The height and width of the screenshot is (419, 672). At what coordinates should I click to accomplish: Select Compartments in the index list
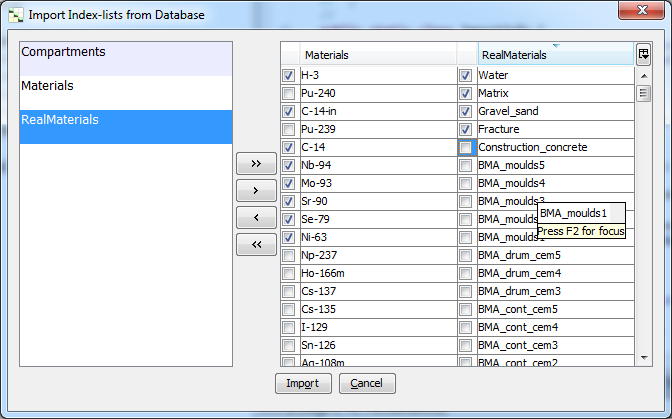126,59
